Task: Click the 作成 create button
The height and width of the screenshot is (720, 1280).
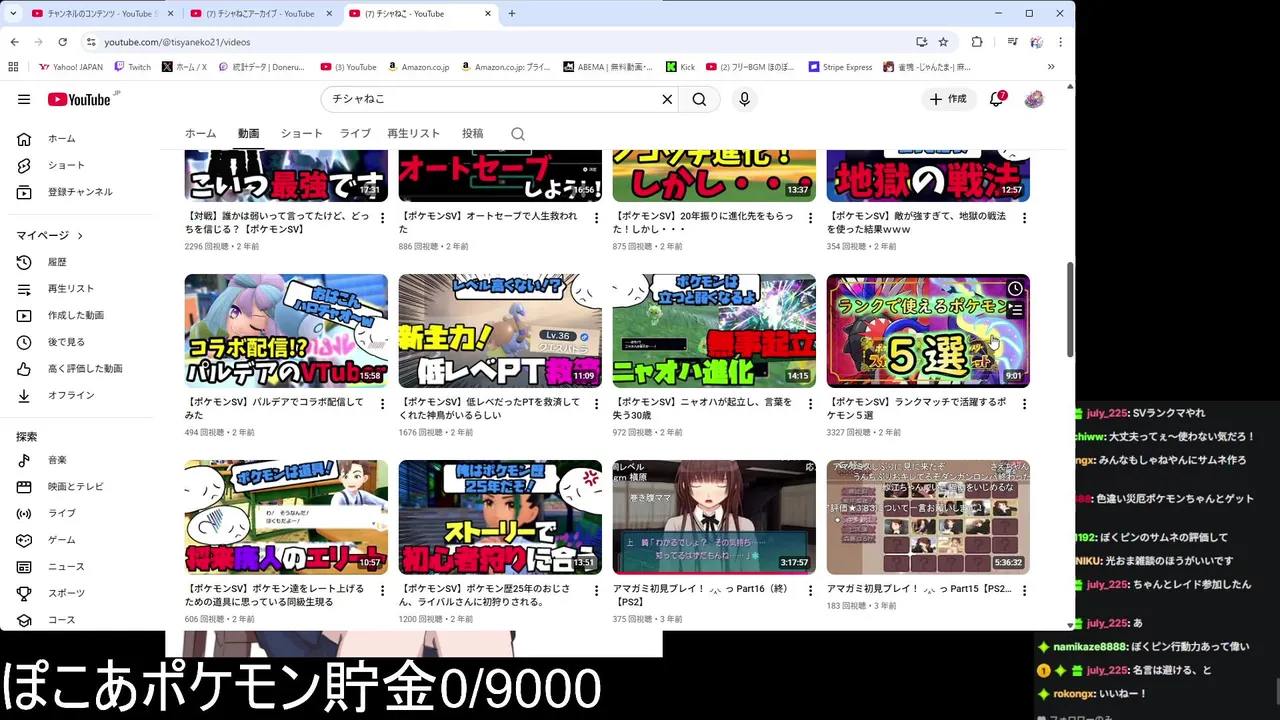Action: coord(947,99)
